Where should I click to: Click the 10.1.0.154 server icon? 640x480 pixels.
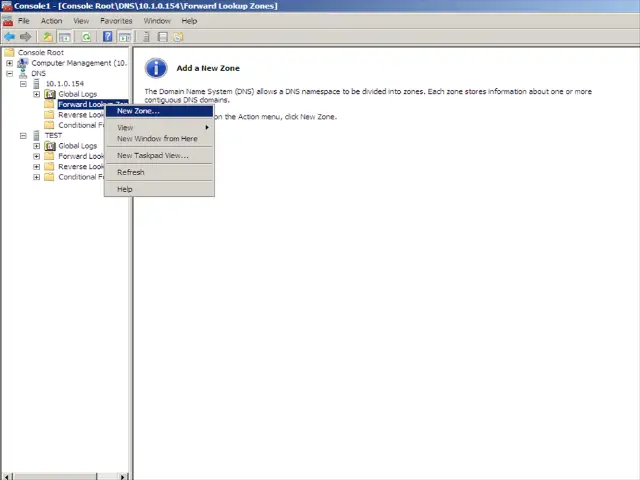click(x=36, y=84)
